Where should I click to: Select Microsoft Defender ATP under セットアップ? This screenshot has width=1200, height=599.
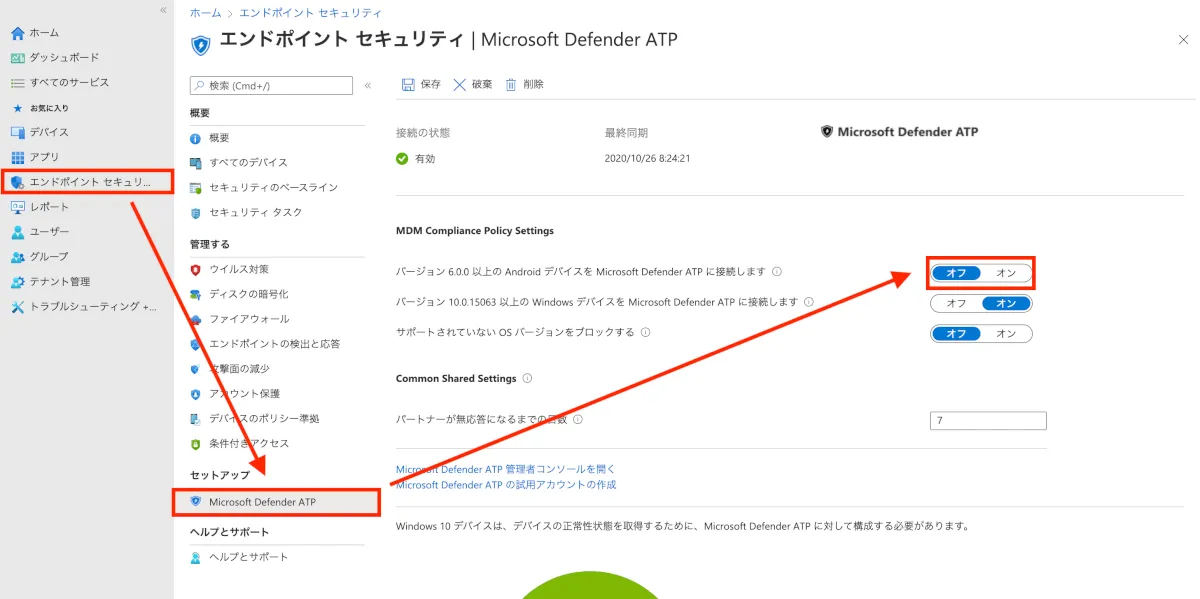277,502
